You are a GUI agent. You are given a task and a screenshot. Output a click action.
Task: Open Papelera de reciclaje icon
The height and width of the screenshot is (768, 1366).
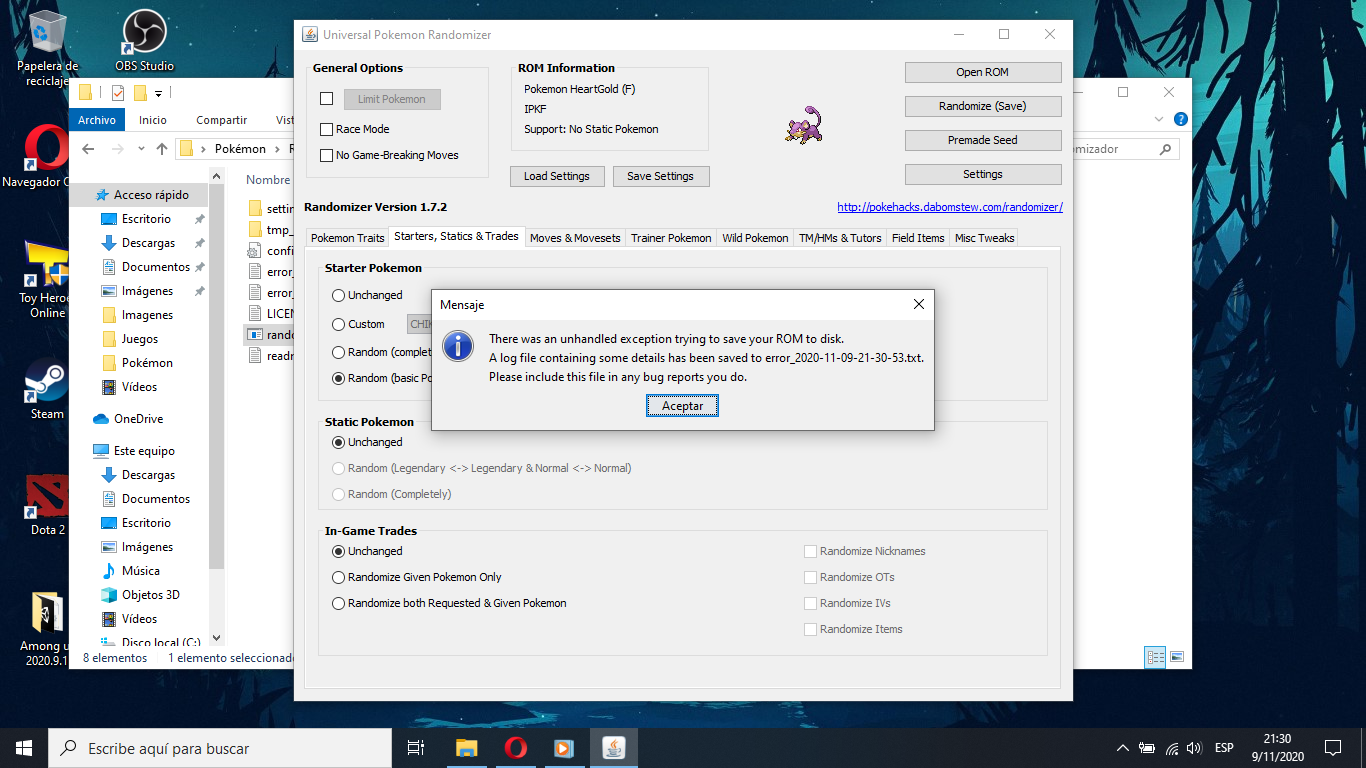click(47, 34)
